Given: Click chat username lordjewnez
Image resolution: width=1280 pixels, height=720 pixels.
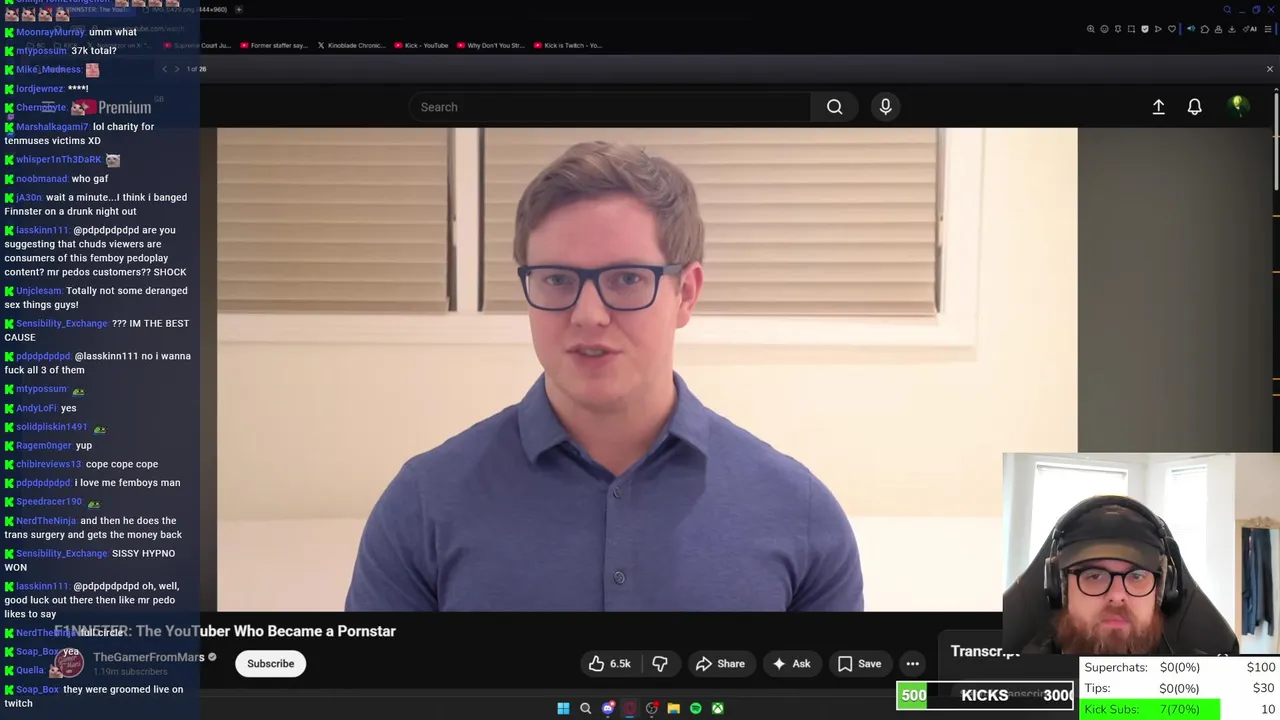Looking at the screenshot, I should click(39, 88).
